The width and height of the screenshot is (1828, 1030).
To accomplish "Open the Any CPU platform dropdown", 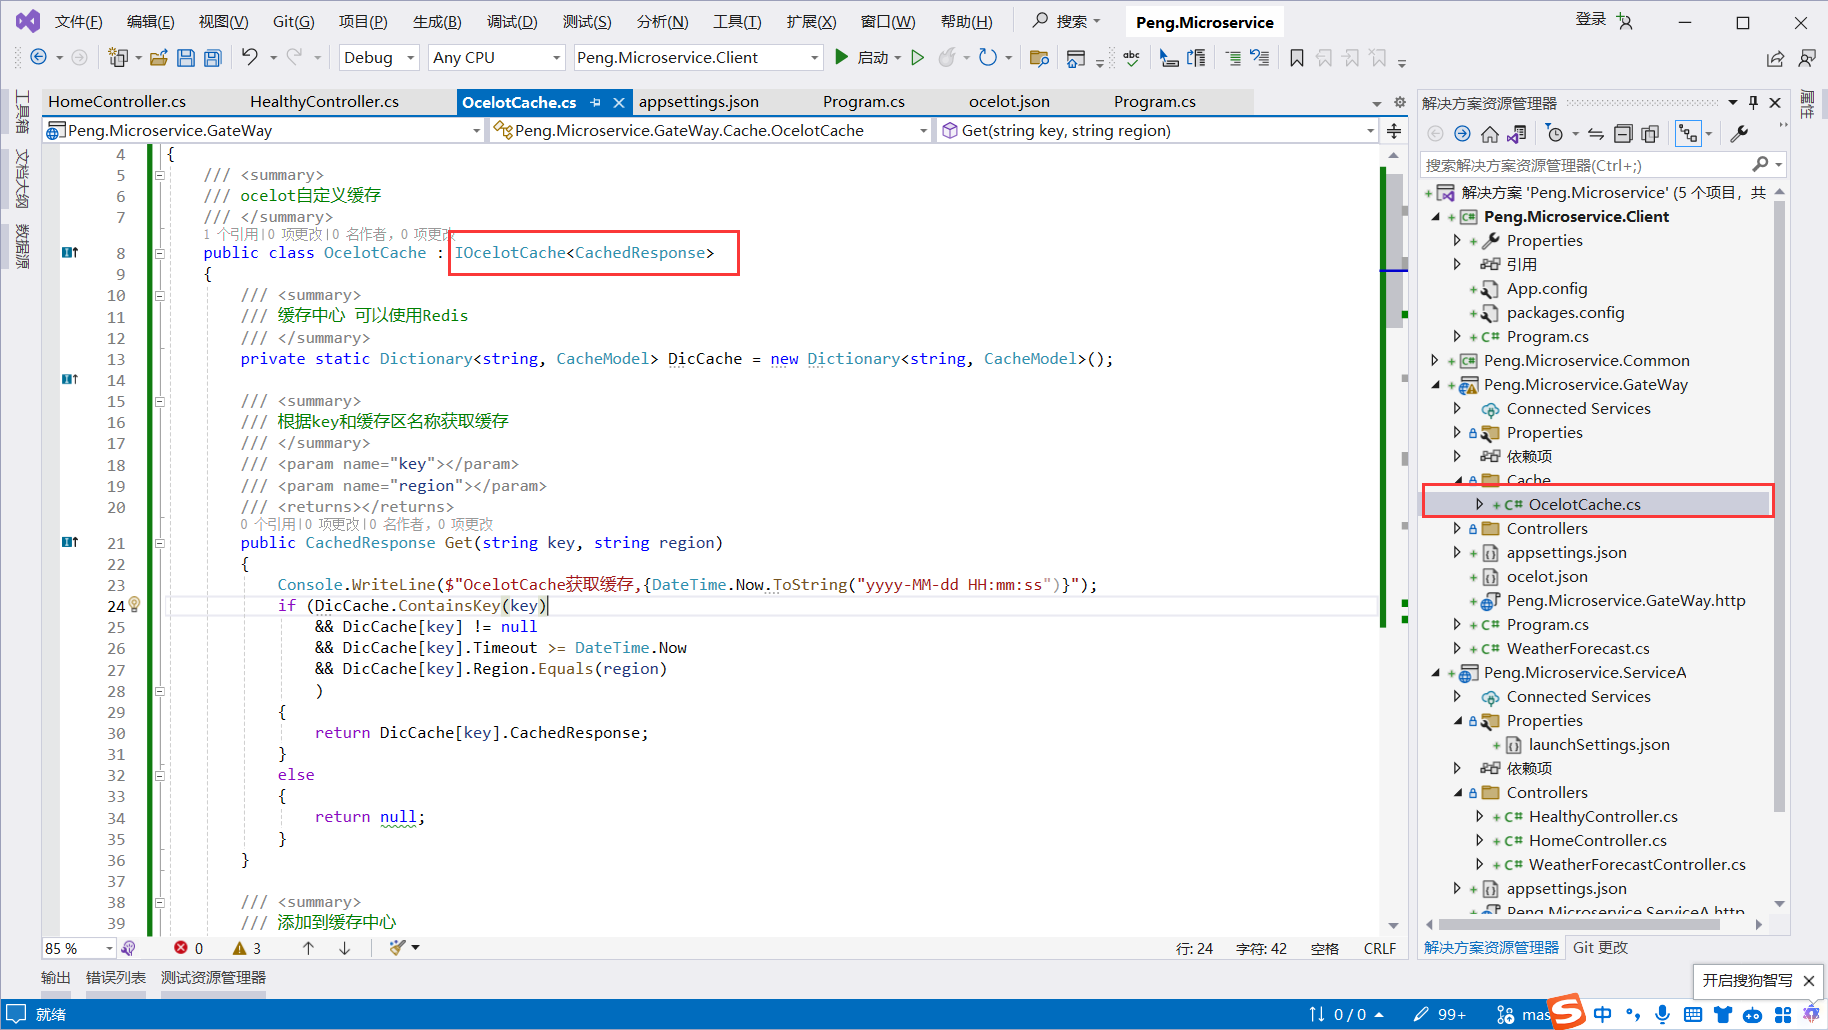I will pos(556,58).
